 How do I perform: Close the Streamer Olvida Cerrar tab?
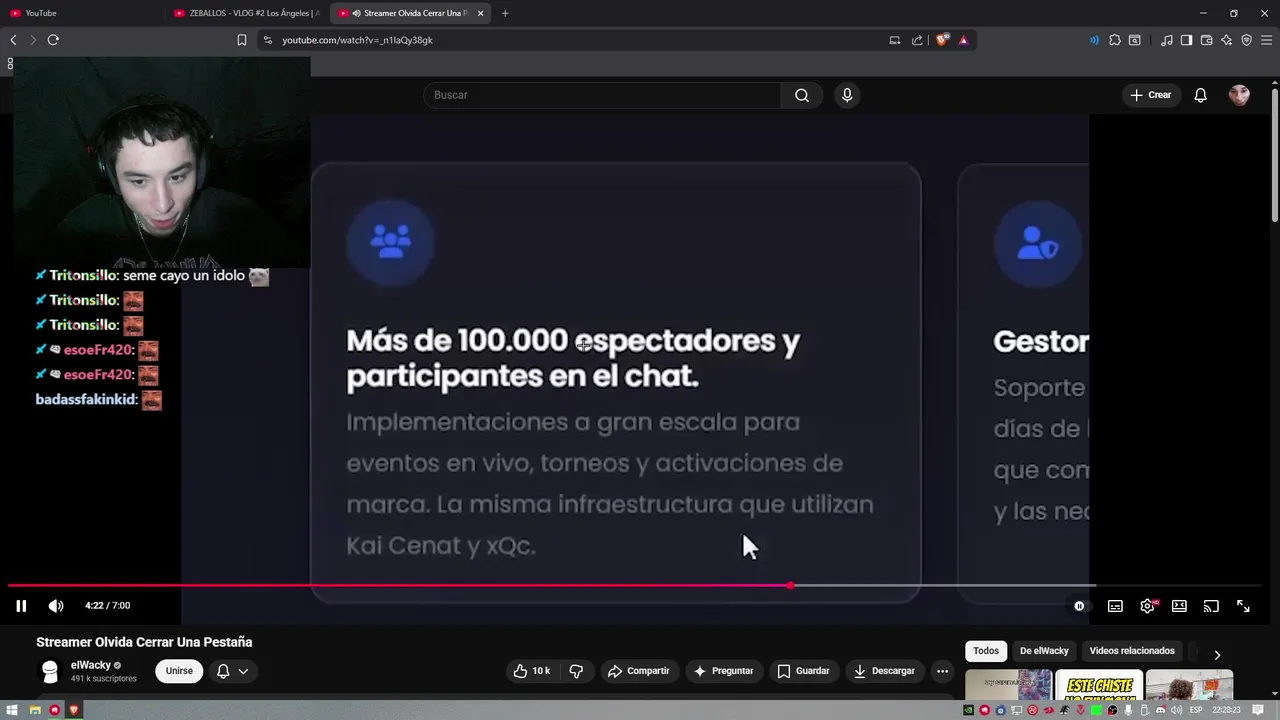(480, 13)
